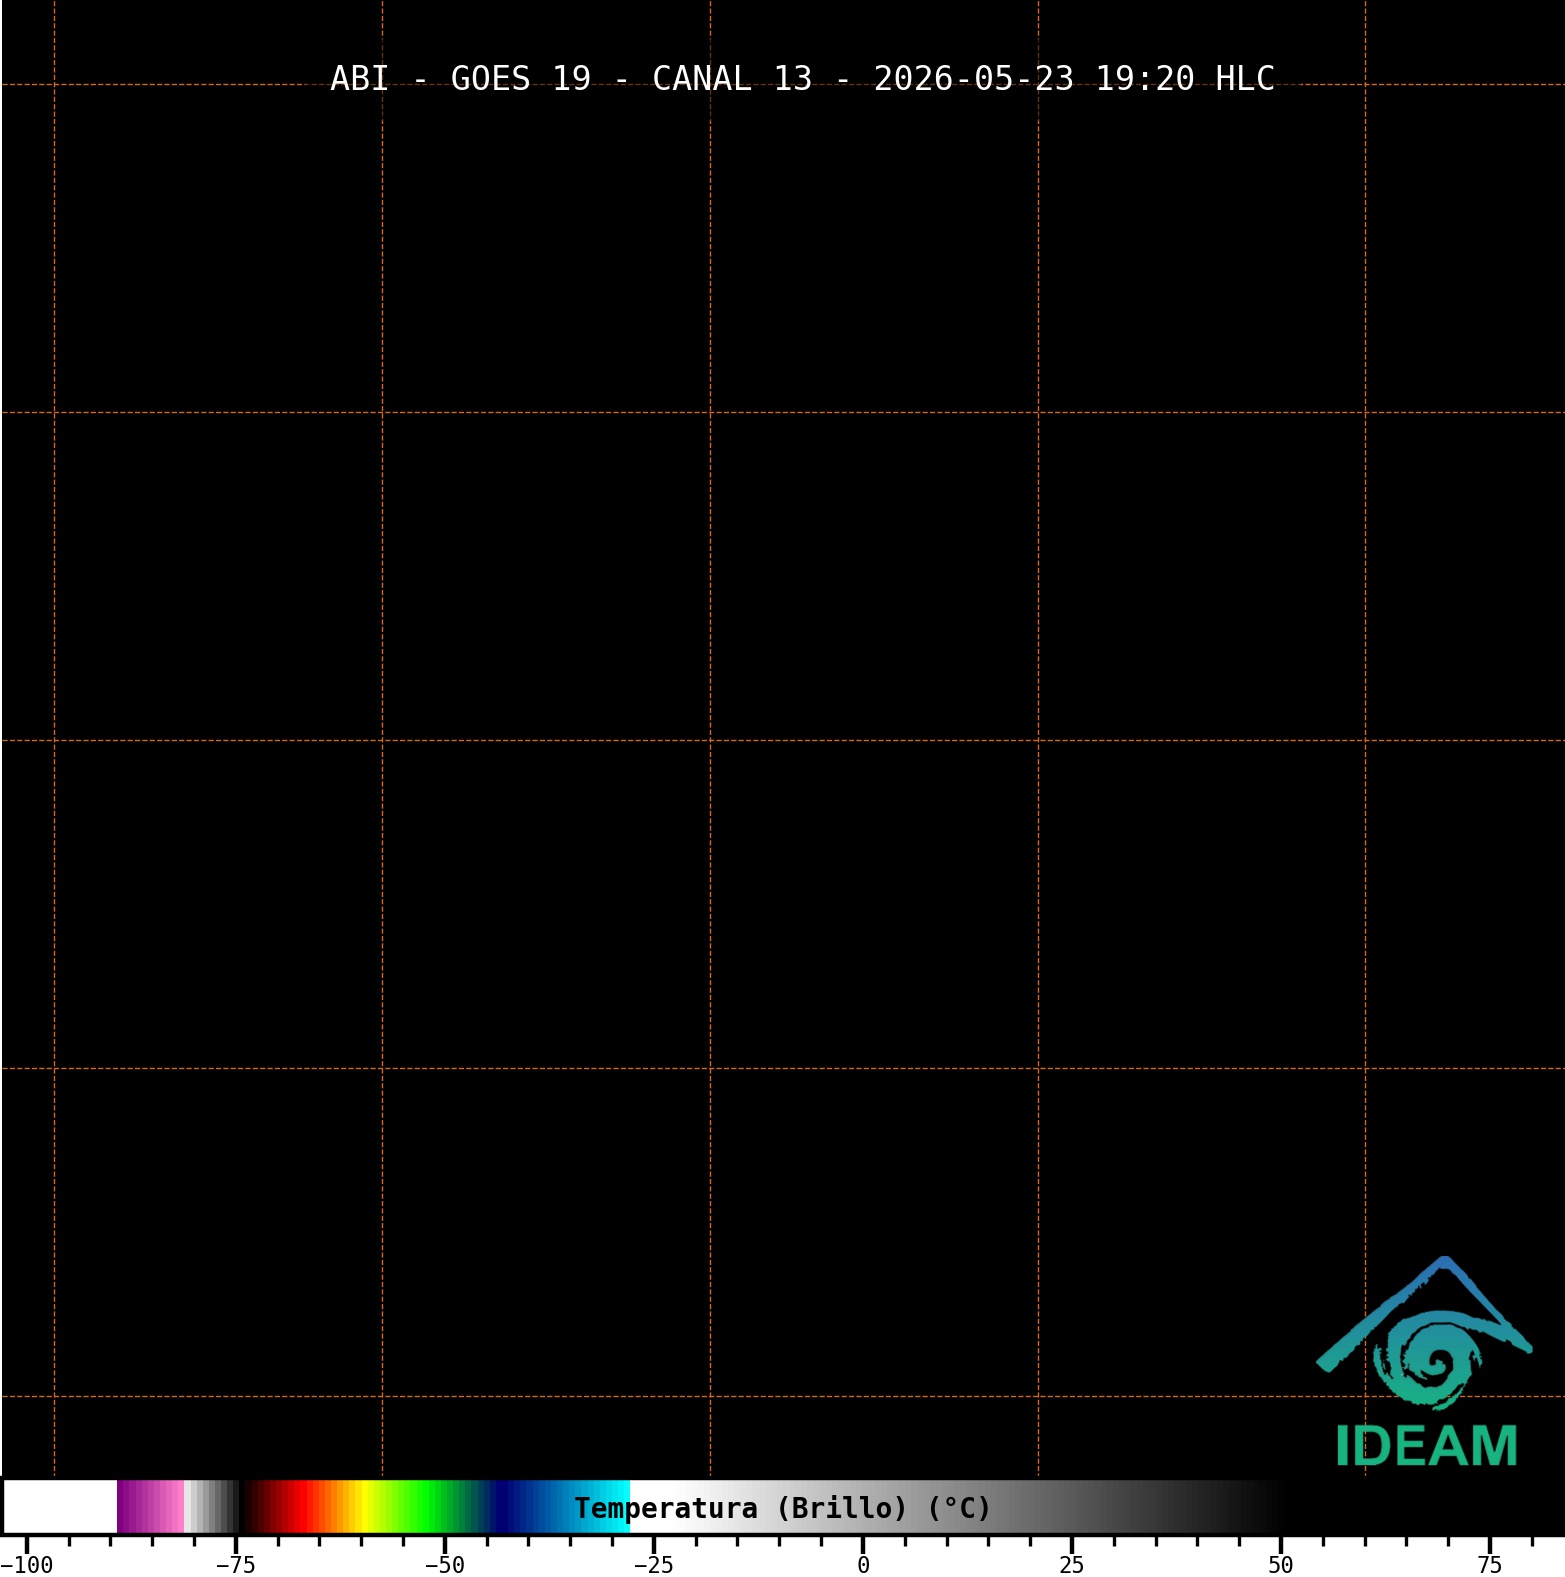The width and height of the screenshot is (1565, 1577).
Task: Click the red segment of colorbar
Action: point(298,1507)
